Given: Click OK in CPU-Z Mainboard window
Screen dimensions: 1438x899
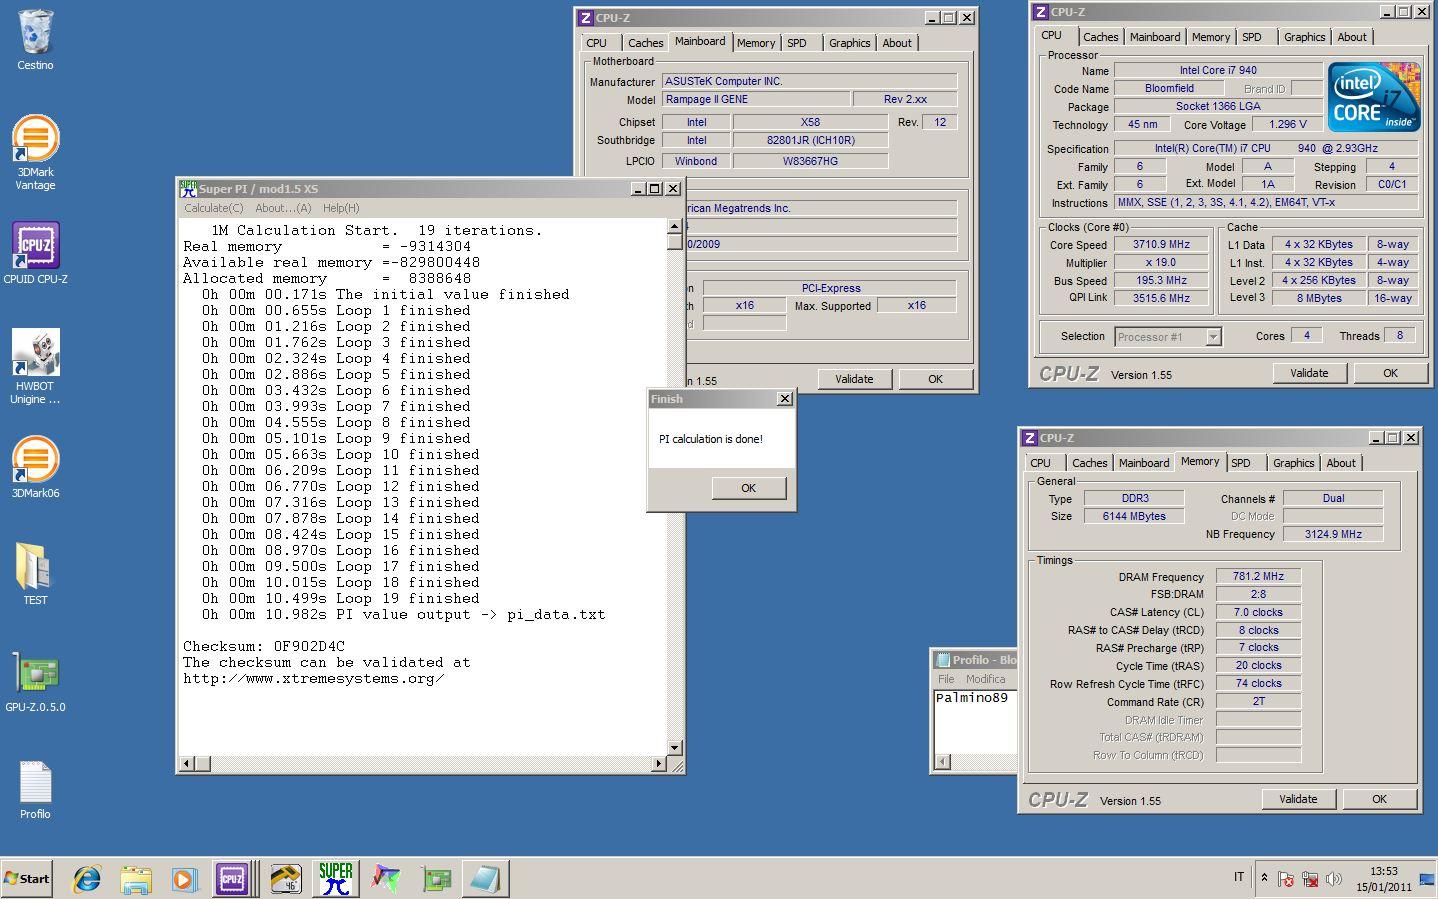Looking at the screenshot, I should click(935, 379).
